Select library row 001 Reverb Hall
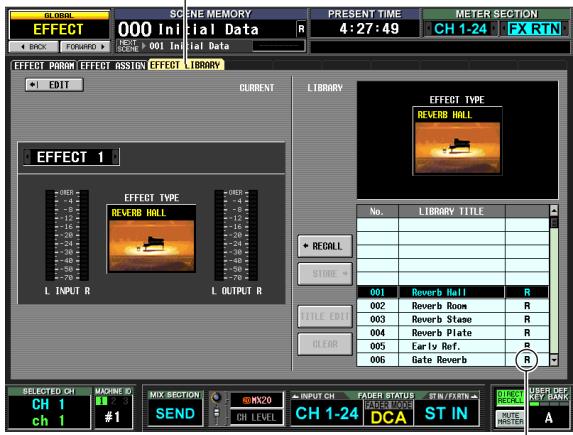The image size is (573, 435). pyautogui.click(x=453, y=292)
